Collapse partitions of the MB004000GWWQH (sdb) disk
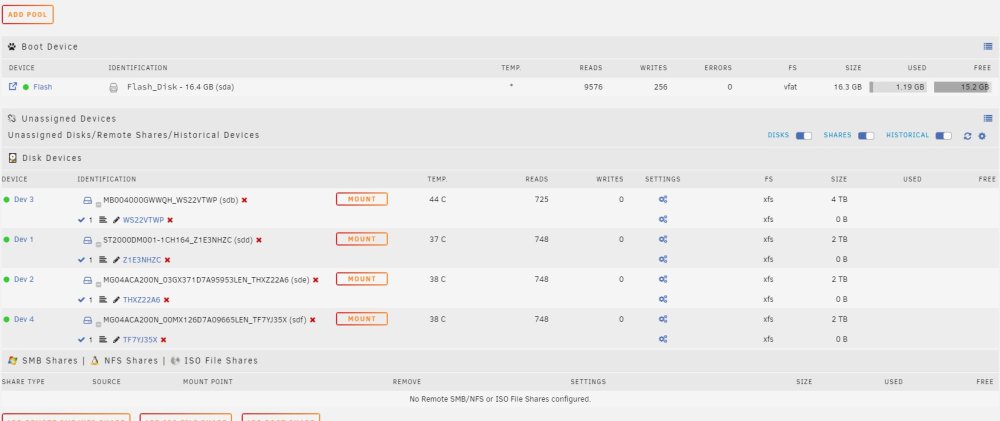Screen dimensions: 1000x421 (98, 203)
